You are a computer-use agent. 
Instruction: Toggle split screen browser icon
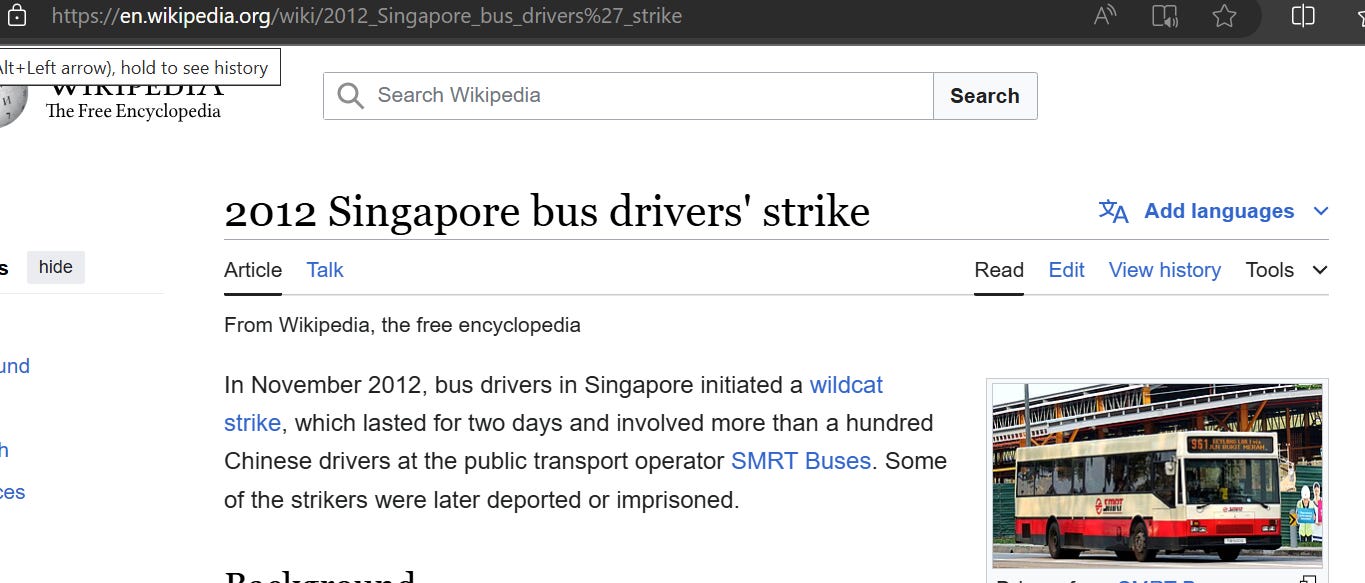[1303, 16]
